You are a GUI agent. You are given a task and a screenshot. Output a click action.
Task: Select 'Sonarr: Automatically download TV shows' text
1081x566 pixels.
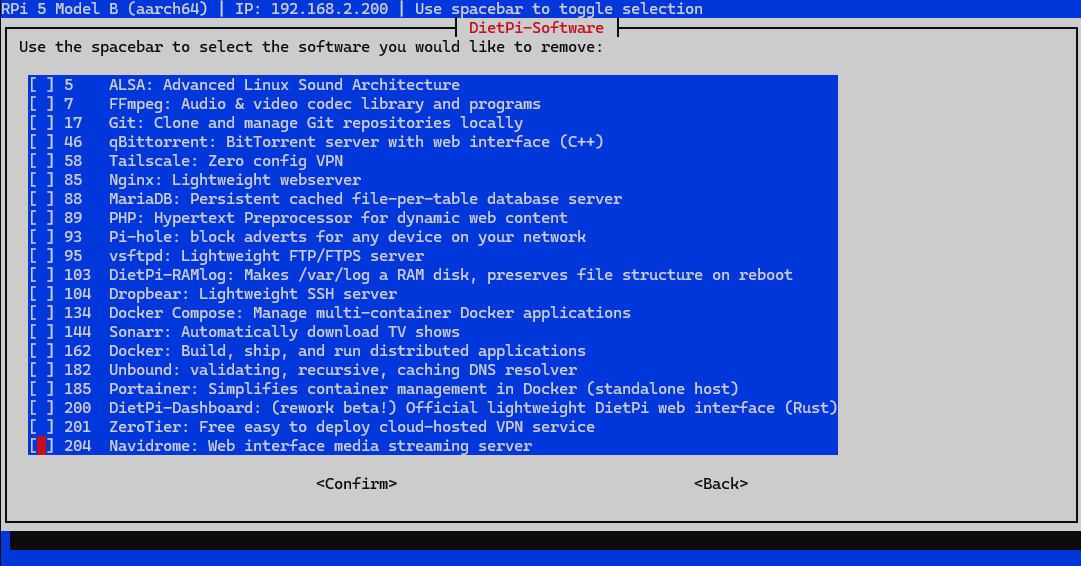[284, 332]
